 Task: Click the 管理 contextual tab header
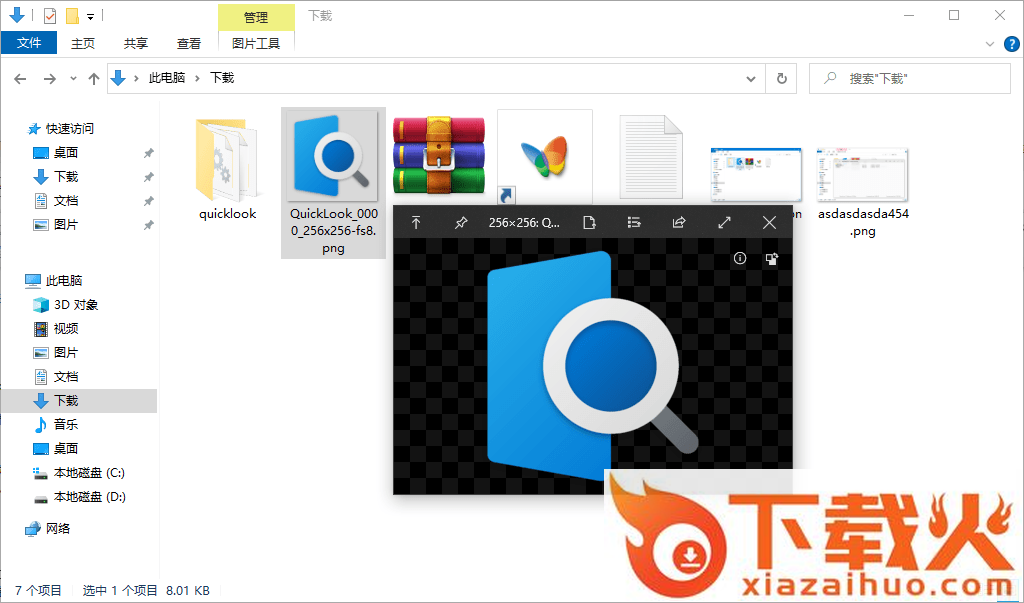(x=256, y=17)
